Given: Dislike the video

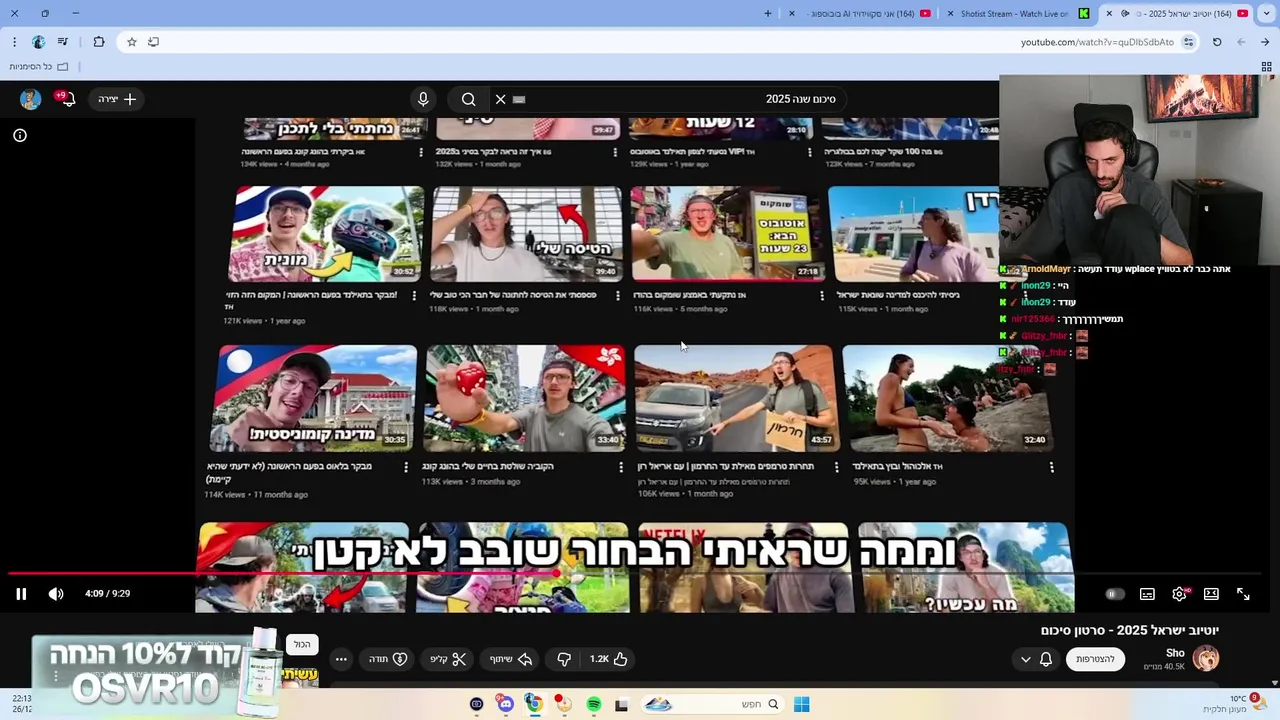Looking at the screenshot, I should [564, 659].
